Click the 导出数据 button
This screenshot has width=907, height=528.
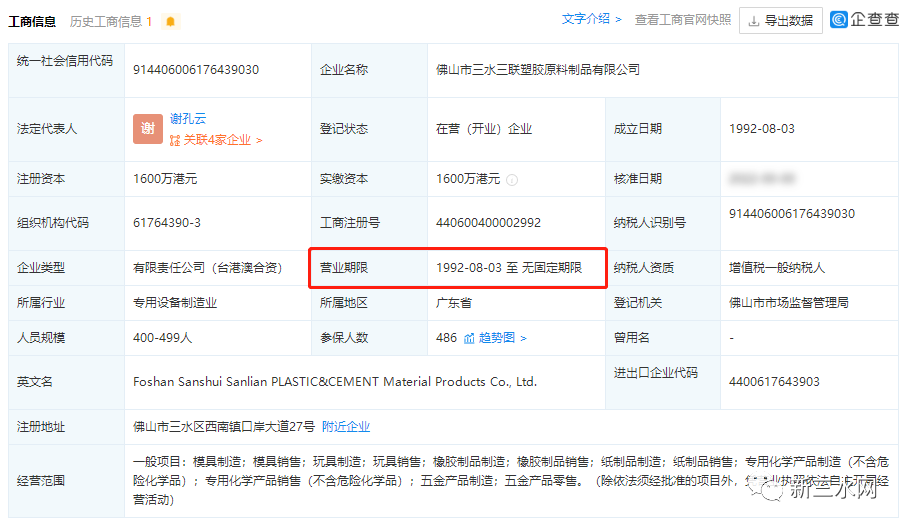point(781,21)
